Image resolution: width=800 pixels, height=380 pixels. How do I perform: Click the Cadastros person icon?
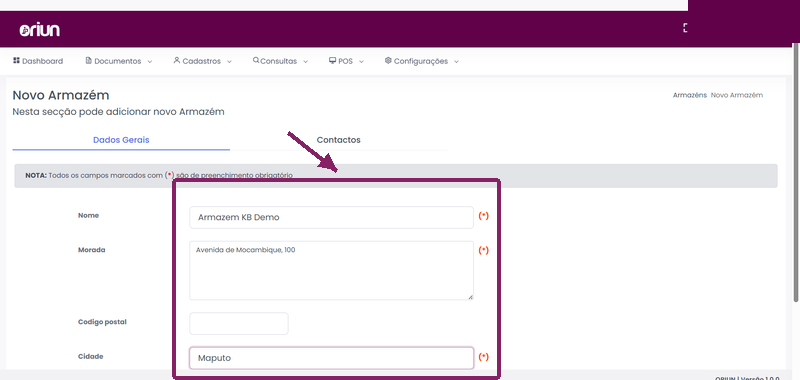coord(177,61)
